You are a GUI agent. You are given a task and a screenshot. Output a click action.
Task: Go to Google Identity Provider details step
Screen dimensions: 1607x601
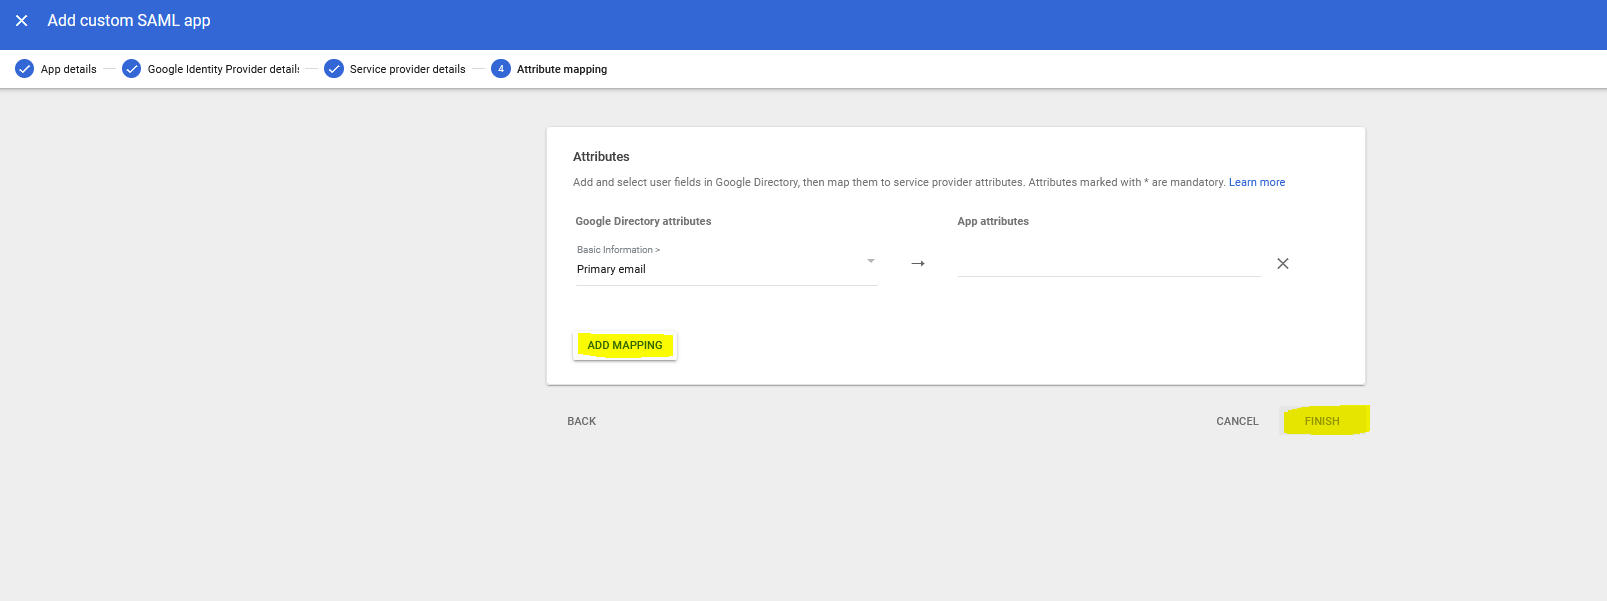tap(223, 70)
